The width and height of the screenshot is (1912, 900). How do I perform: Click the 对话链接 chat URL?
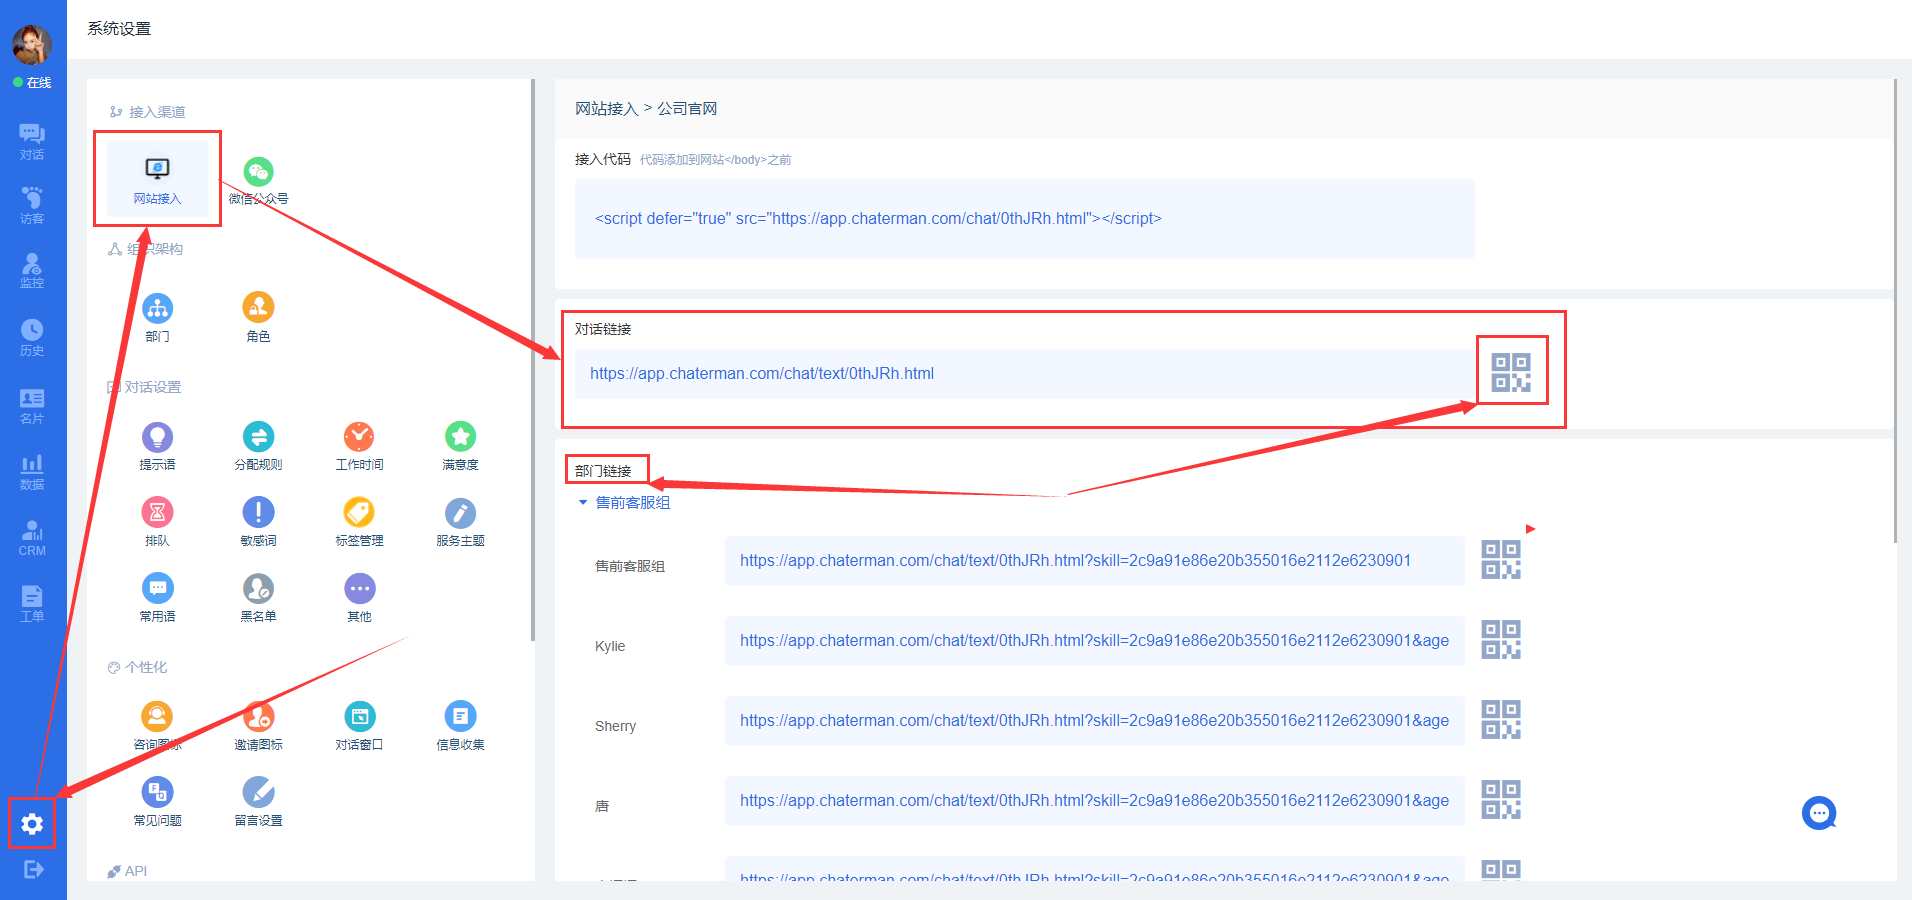(x=762, y=373)
